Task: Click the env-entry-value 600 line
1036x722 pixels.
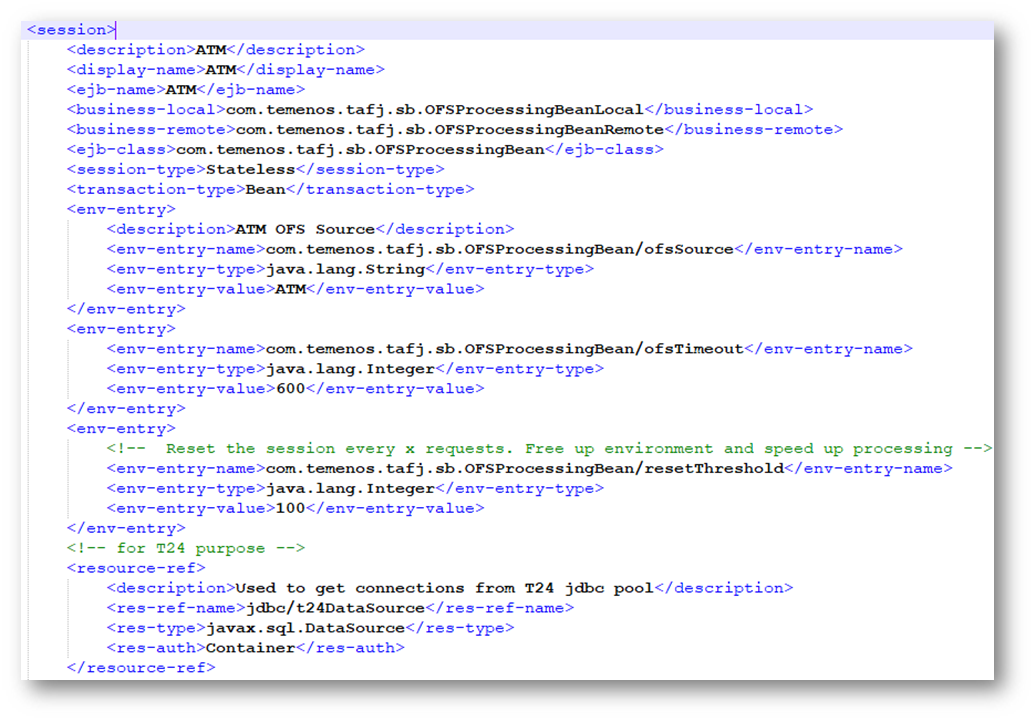Action: [x=295, y=389]
